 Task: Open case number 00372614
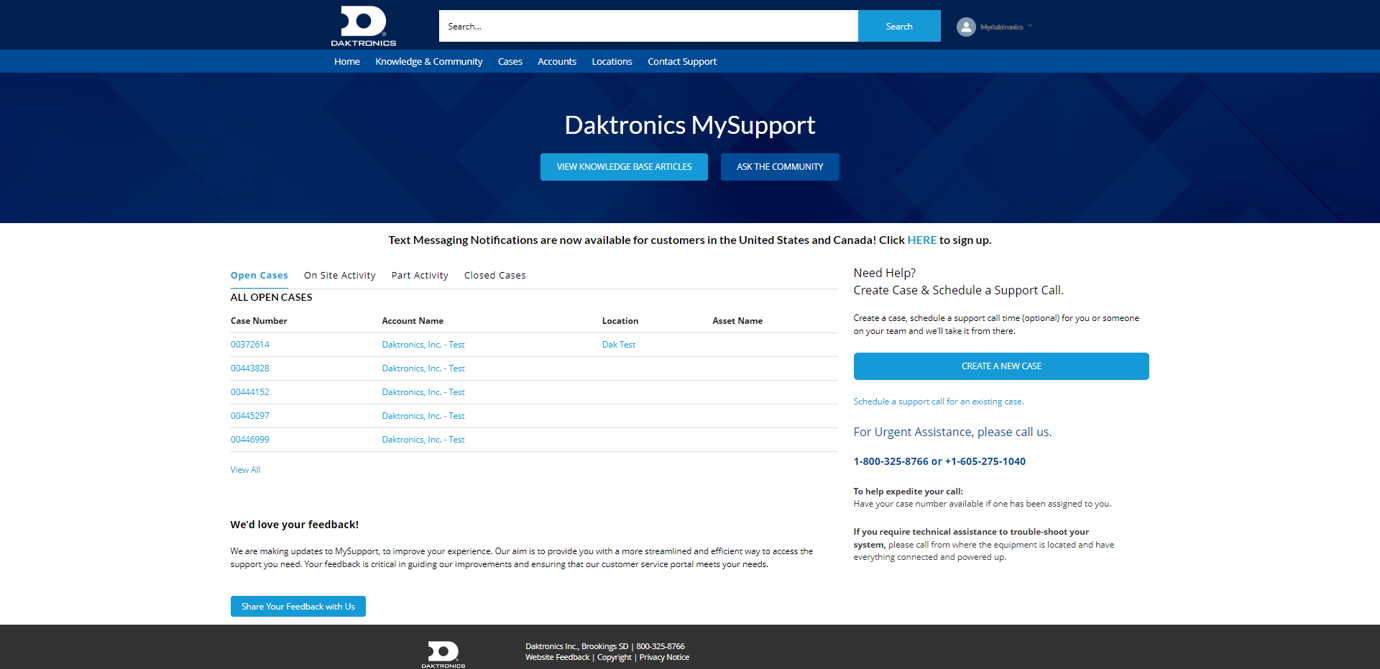pyautogui.click(x=252, y=344)
